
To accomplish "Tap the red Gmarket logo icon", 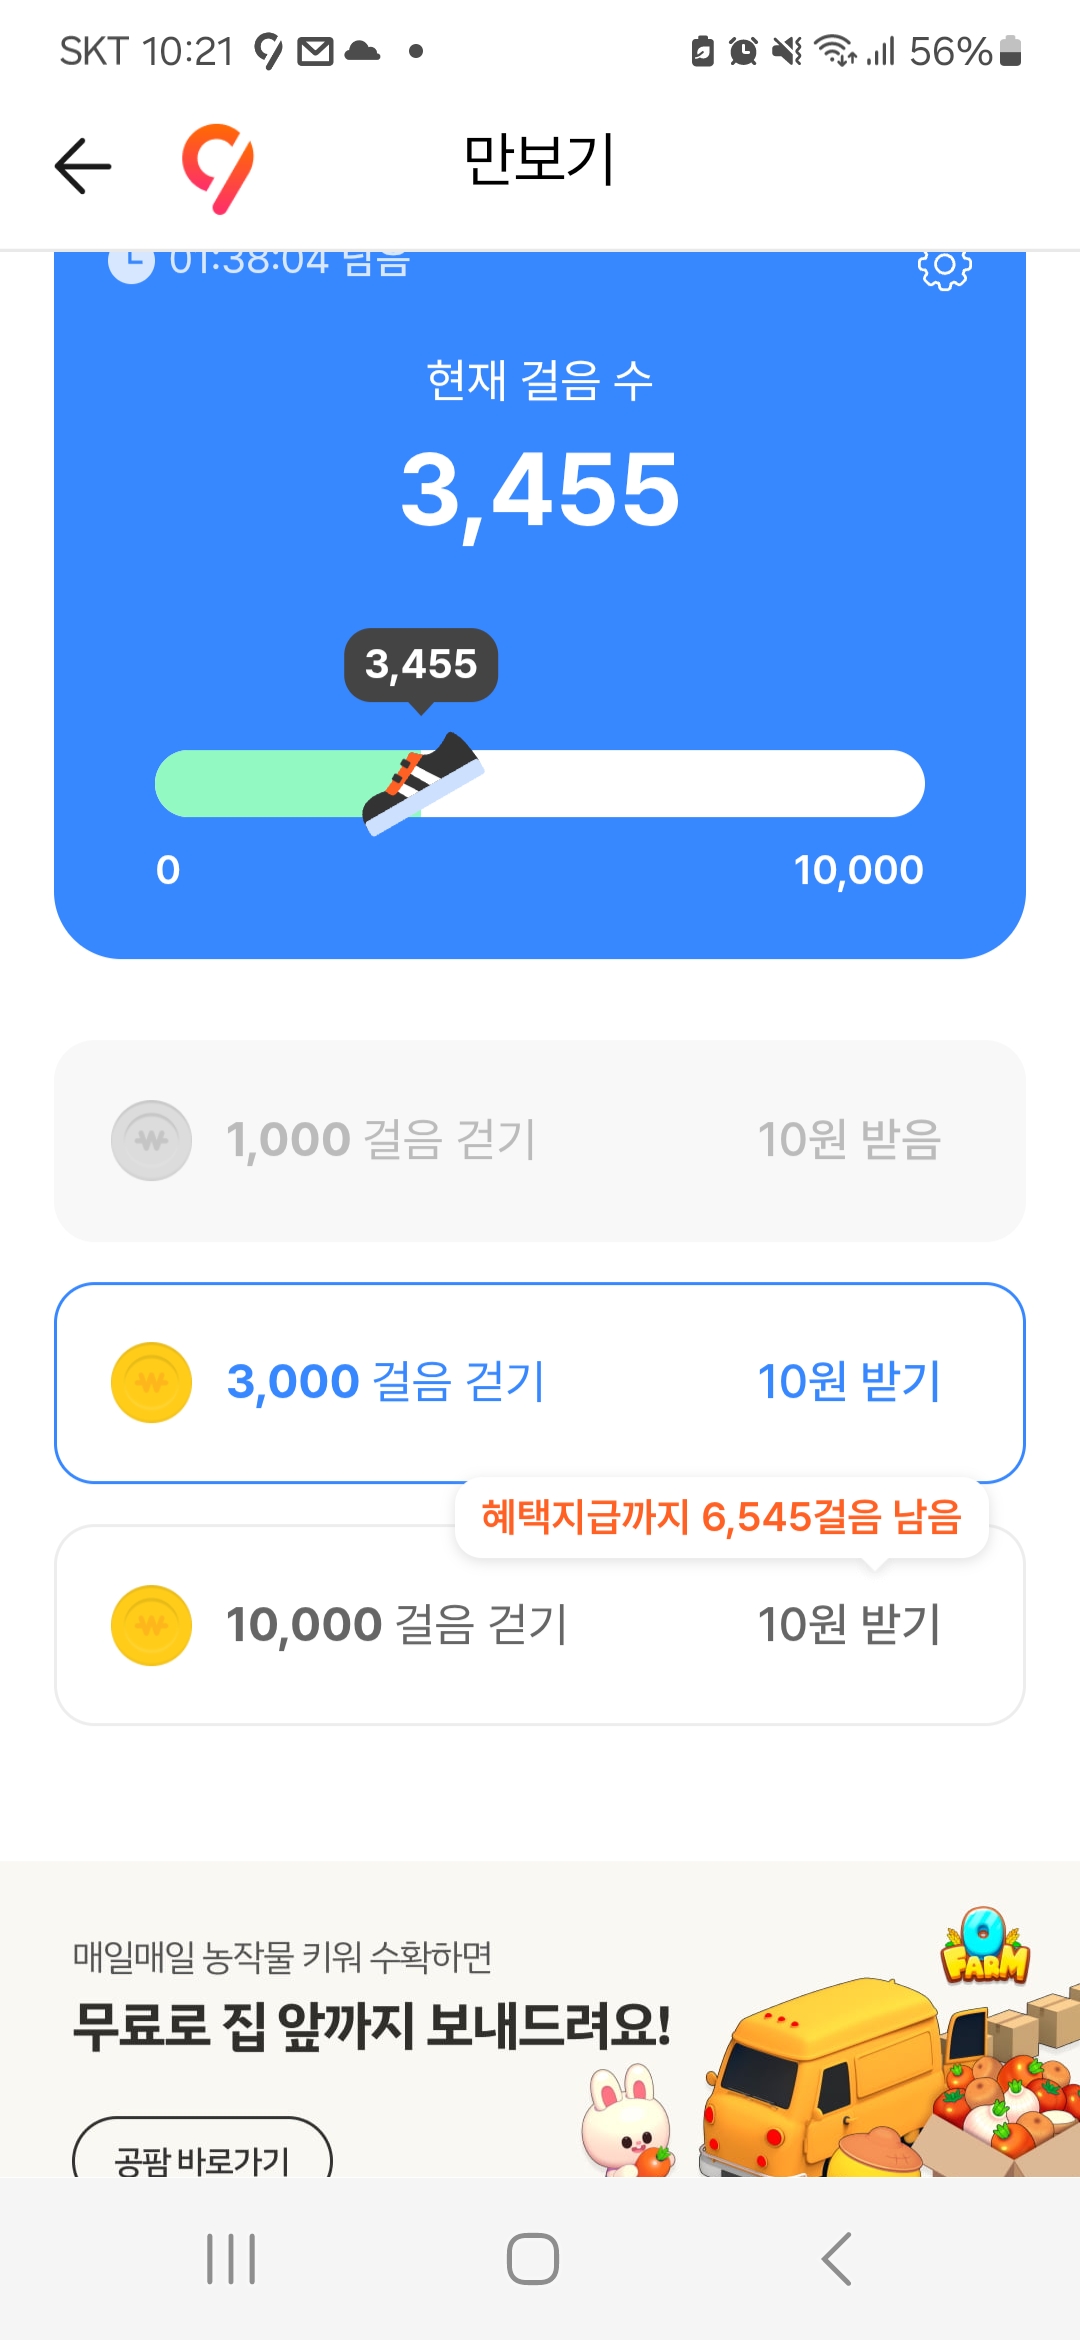I will pyautogui.click(x=217, y=167).
